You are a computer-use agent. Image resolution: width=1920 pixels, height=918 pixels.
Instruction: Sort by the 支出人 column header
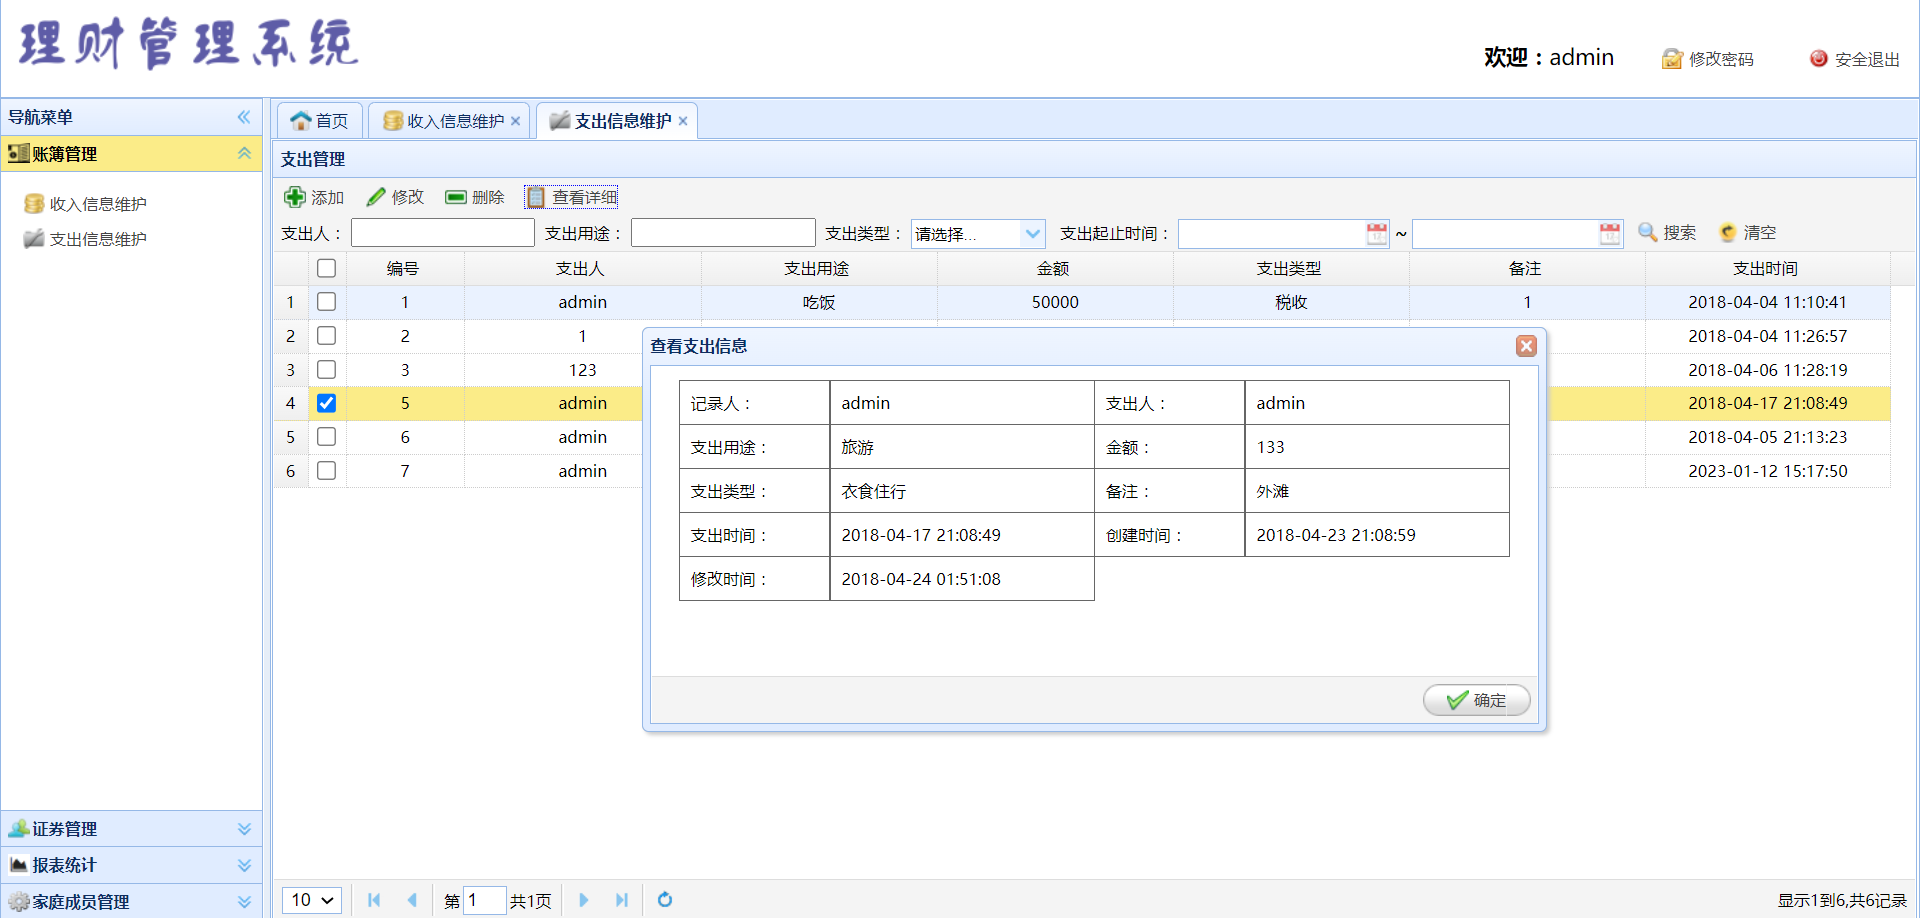pyautogui.click(x=581, y=268)
